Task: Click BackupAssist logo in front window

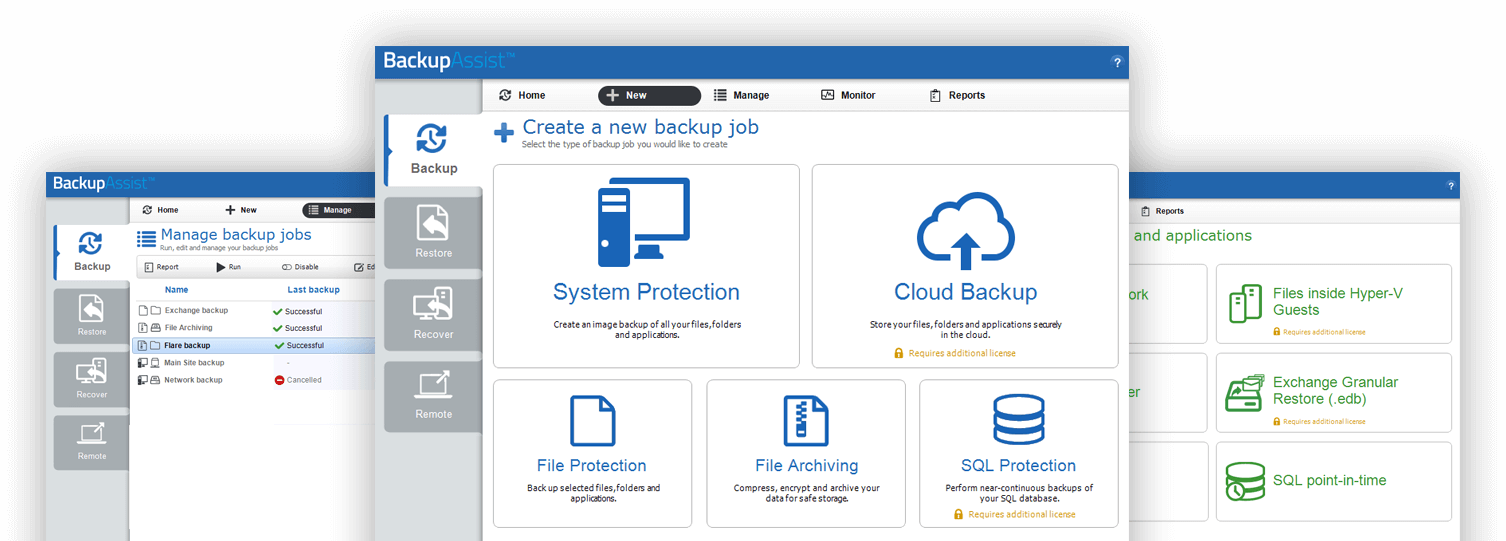Action: [449, 61]
